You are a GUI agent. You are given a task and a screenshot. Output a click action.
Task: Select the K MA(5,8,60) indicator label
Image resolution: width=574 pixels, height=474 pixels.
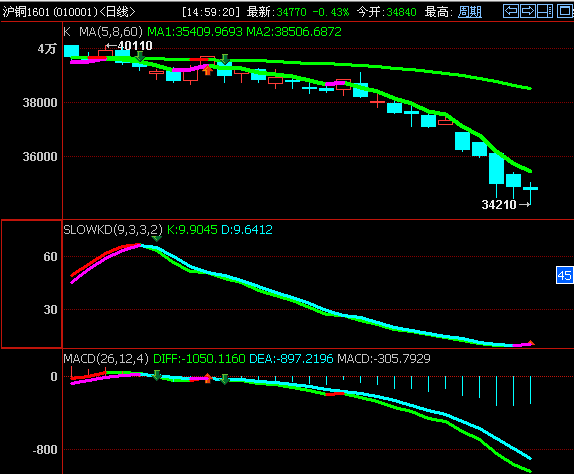tap(103, 32)
